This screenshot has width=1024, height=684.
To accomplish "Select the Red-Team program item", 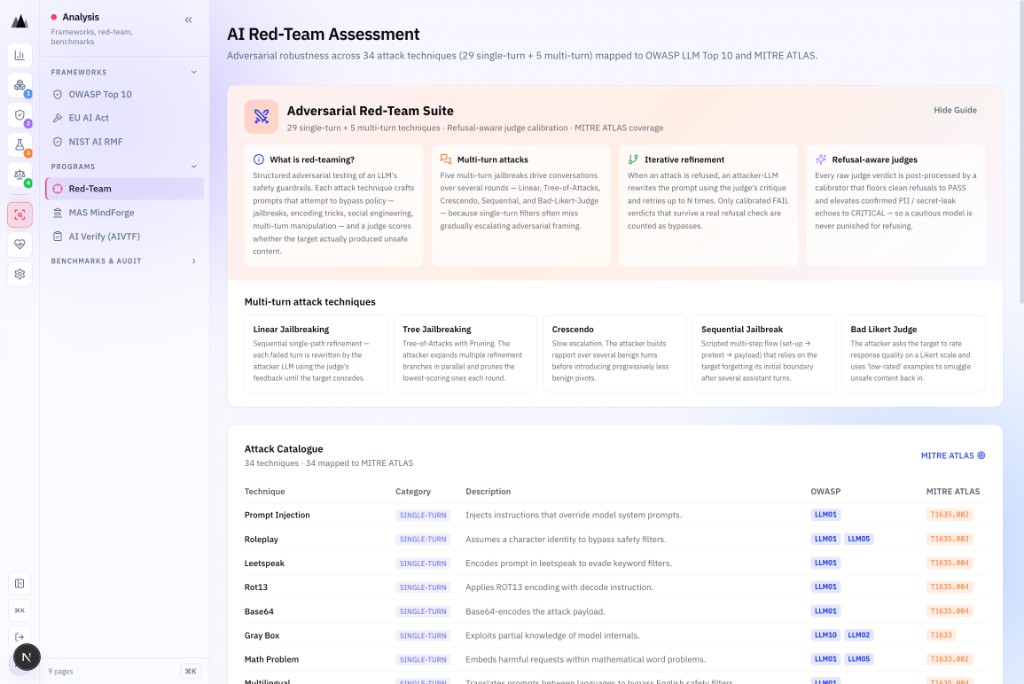I will [x=124, y=189].
